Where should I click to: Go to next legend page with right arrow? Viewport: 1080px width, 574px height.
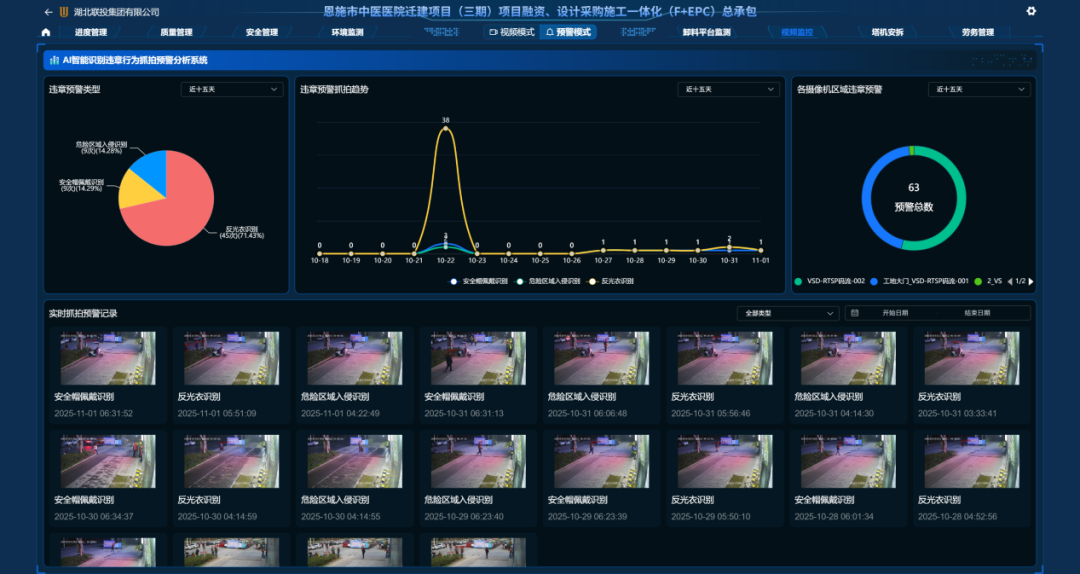pyautogui.click(x=1031, y=282)
